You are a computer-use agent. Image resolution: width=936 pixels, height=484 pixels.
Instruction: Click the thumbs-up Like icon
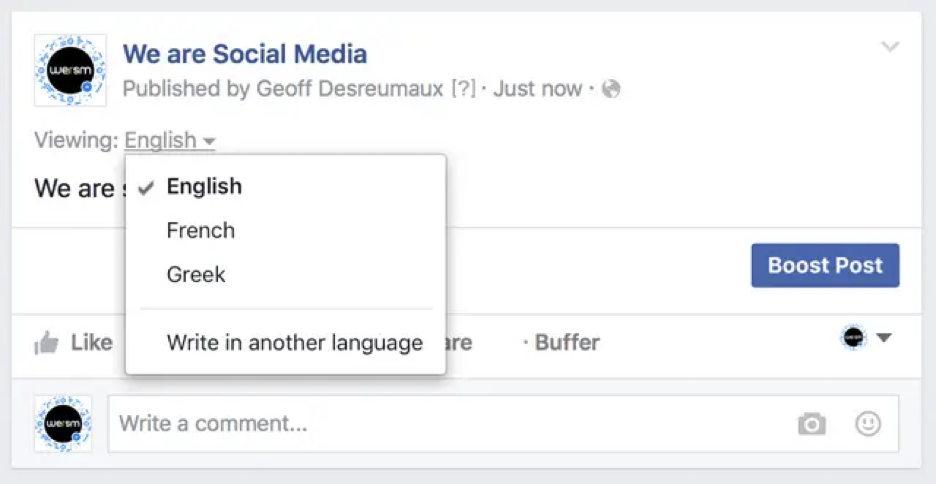tap(46, 344)
